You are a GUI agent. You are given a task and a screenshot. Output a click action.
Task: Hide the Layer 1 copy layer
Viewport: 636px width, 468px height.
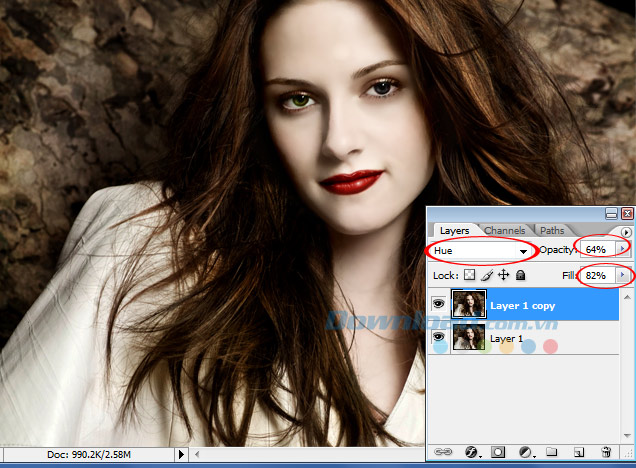(x=438, y=304)
